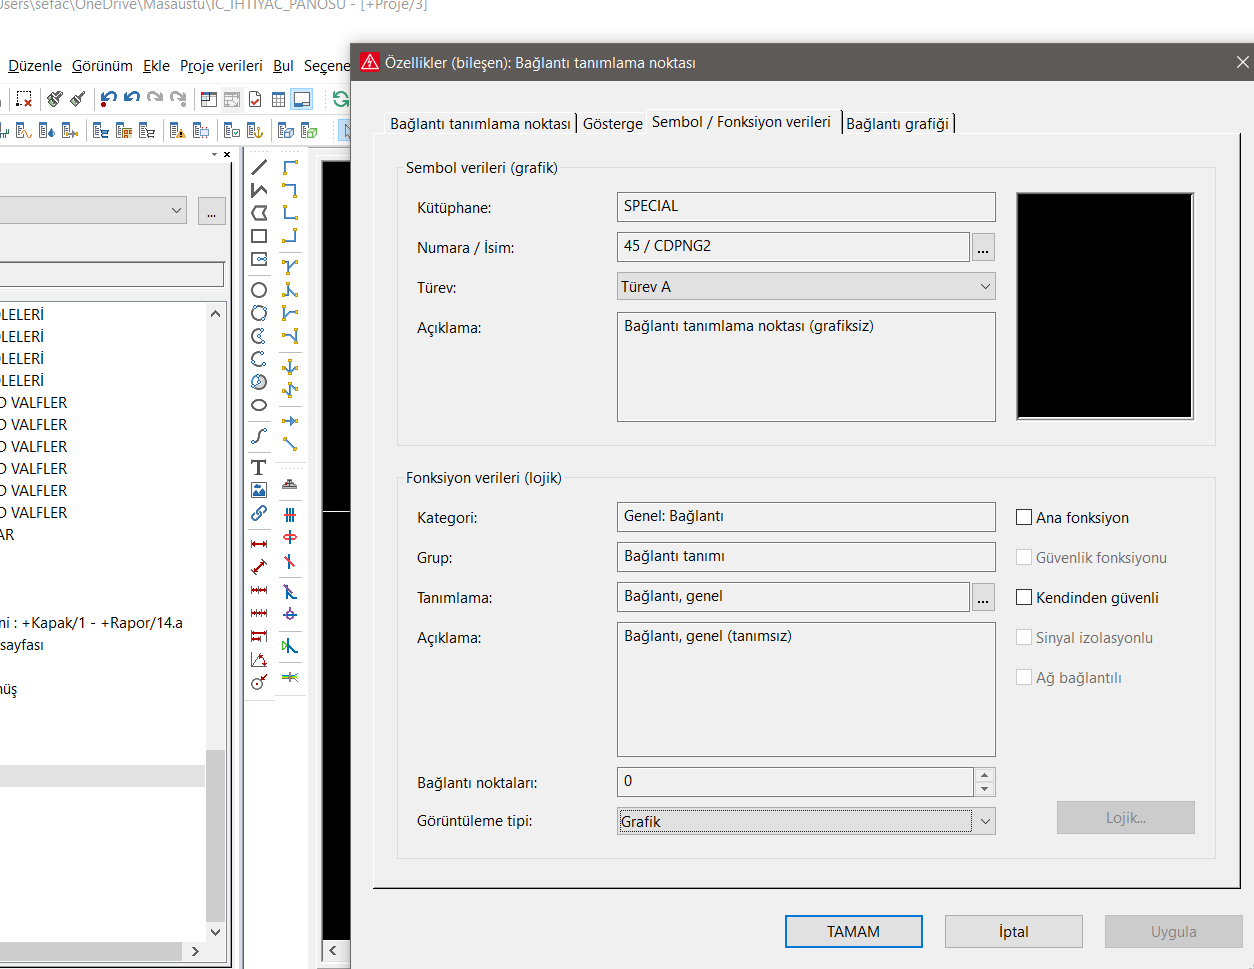Insert top-right corner connection angle
Viewport: 1254px width, 969px height.
(290, 190)
